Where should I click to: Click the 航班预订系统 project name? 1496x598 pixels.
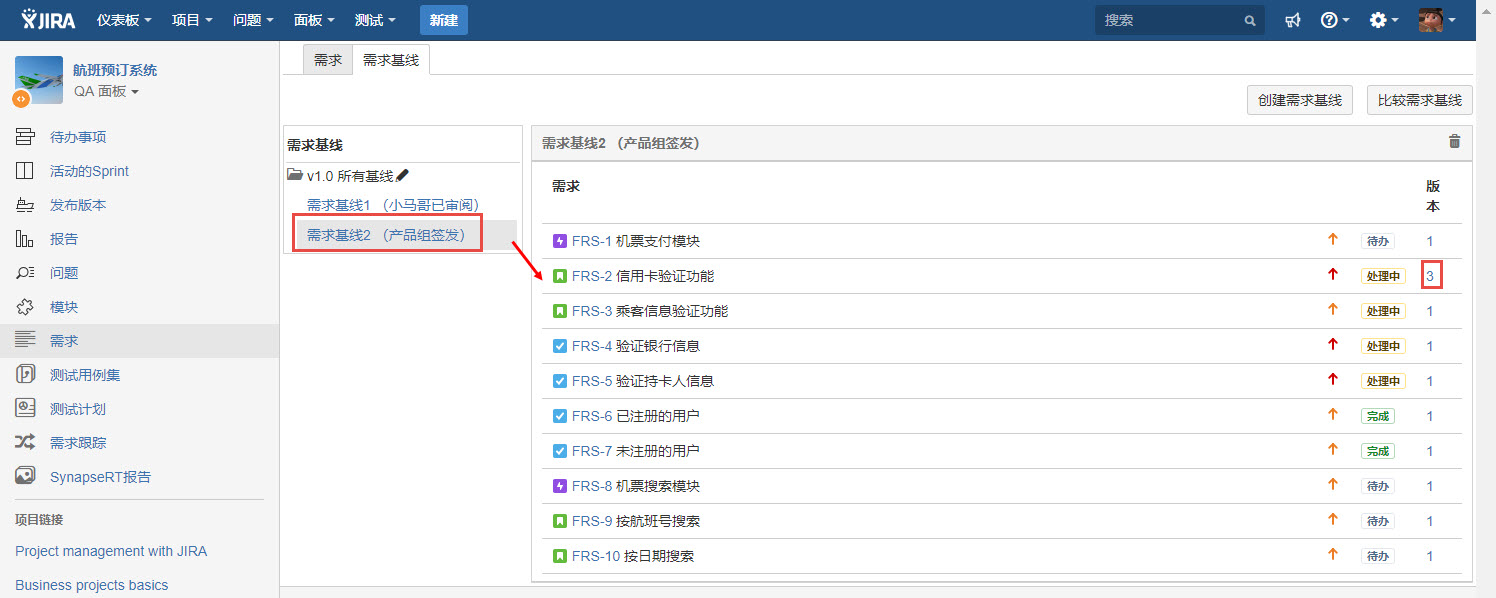click(x=115, y=70)
